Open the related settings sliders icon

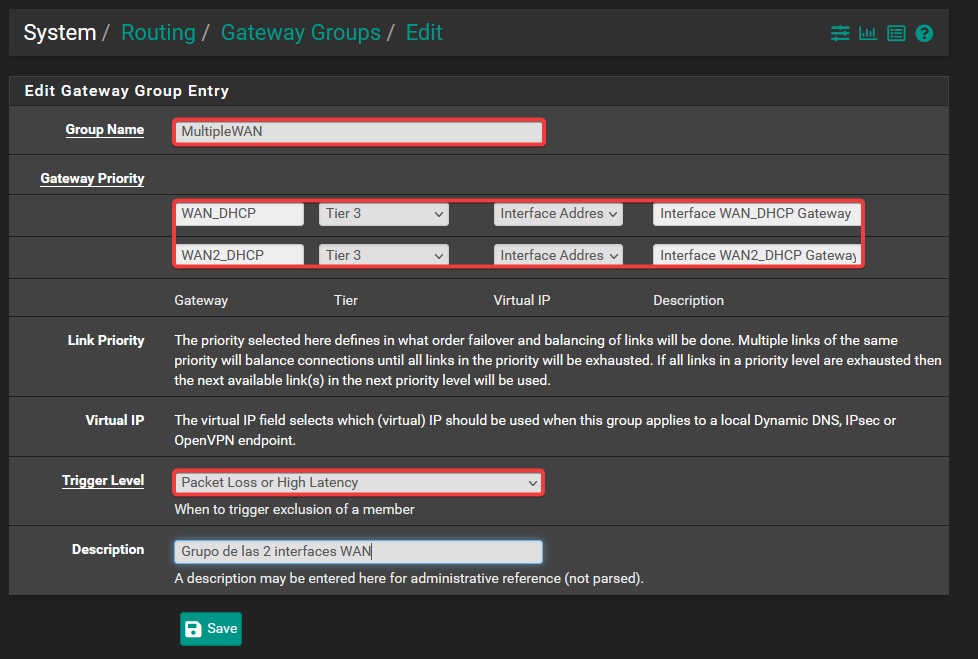[x=840, y=33]
